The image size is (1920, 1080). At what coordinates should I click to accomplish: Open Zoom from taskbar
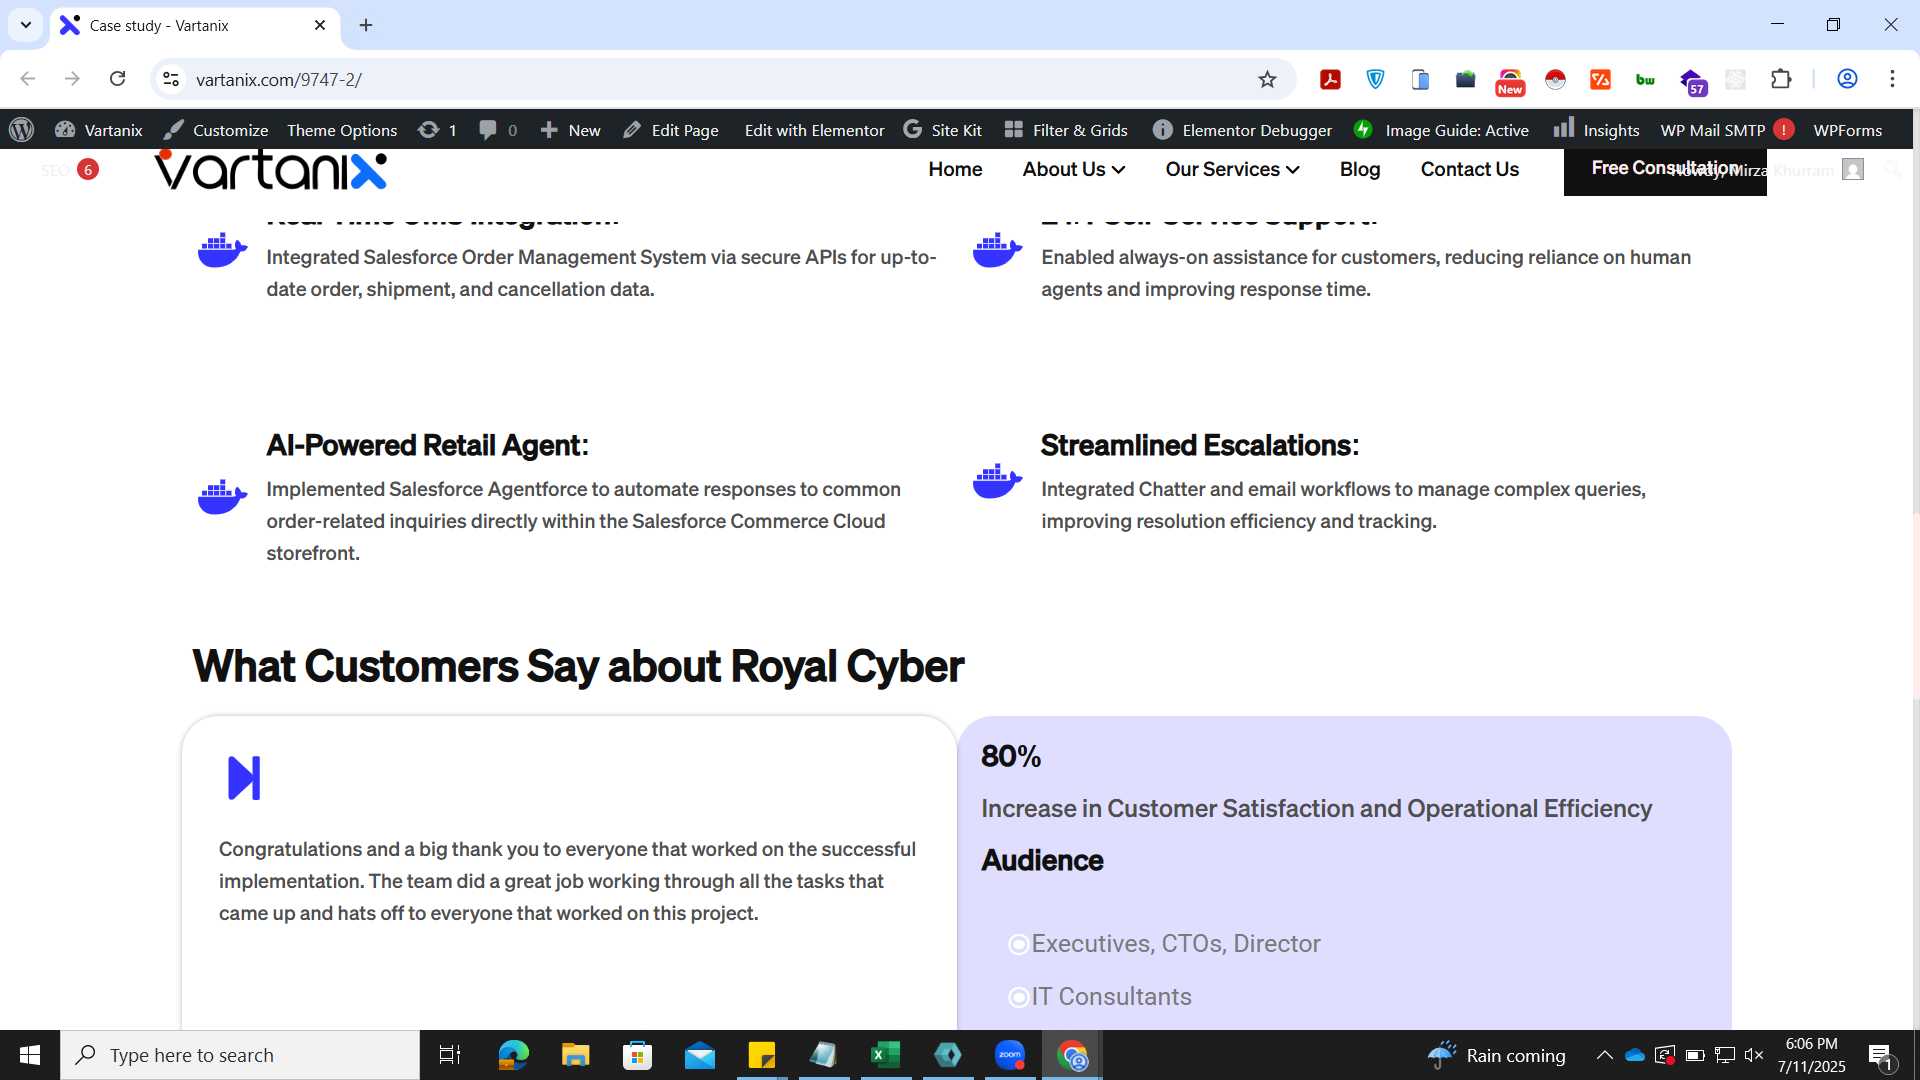tap(1009, 1055)
